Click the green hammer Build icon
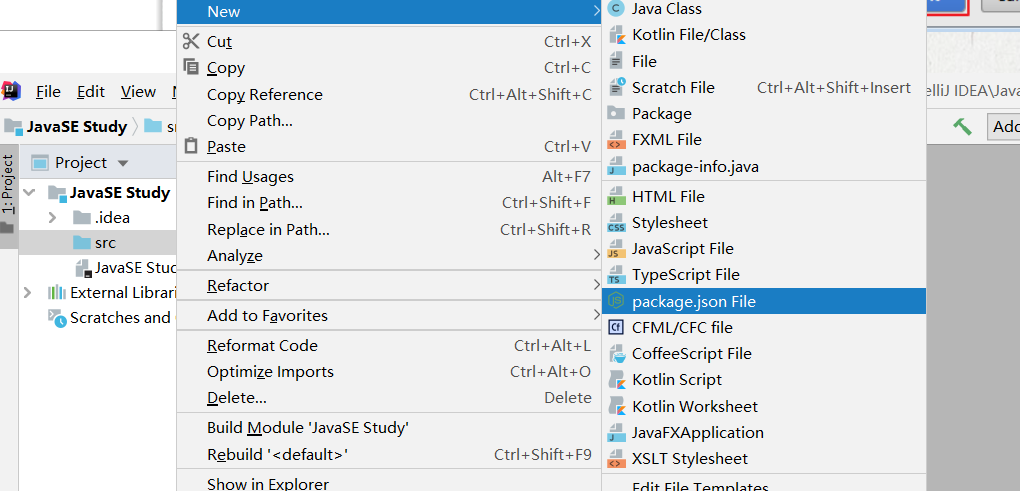Screen dimensions: 1020x491 coord(962,126)
